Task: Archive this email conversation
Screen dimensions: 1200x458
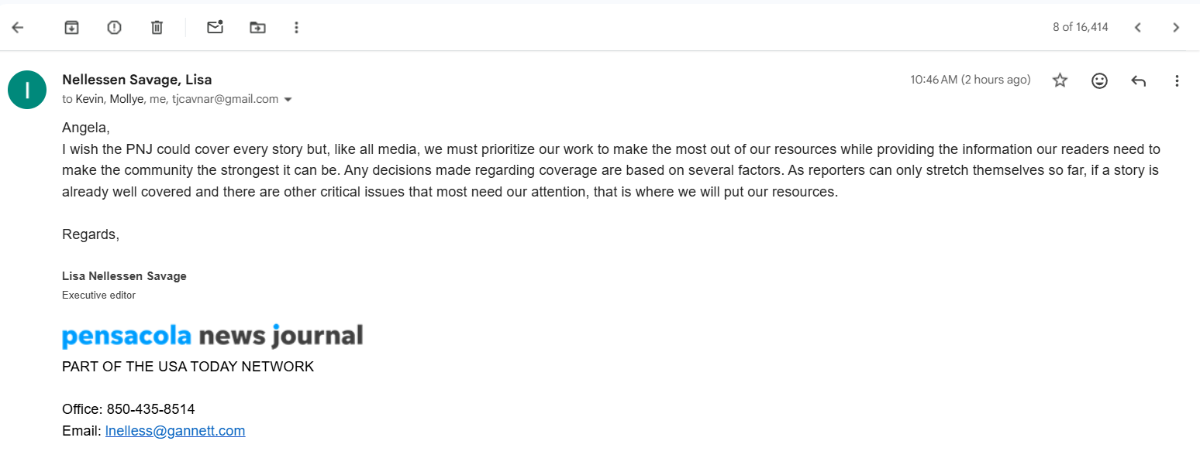Action: tap(71, 27)
